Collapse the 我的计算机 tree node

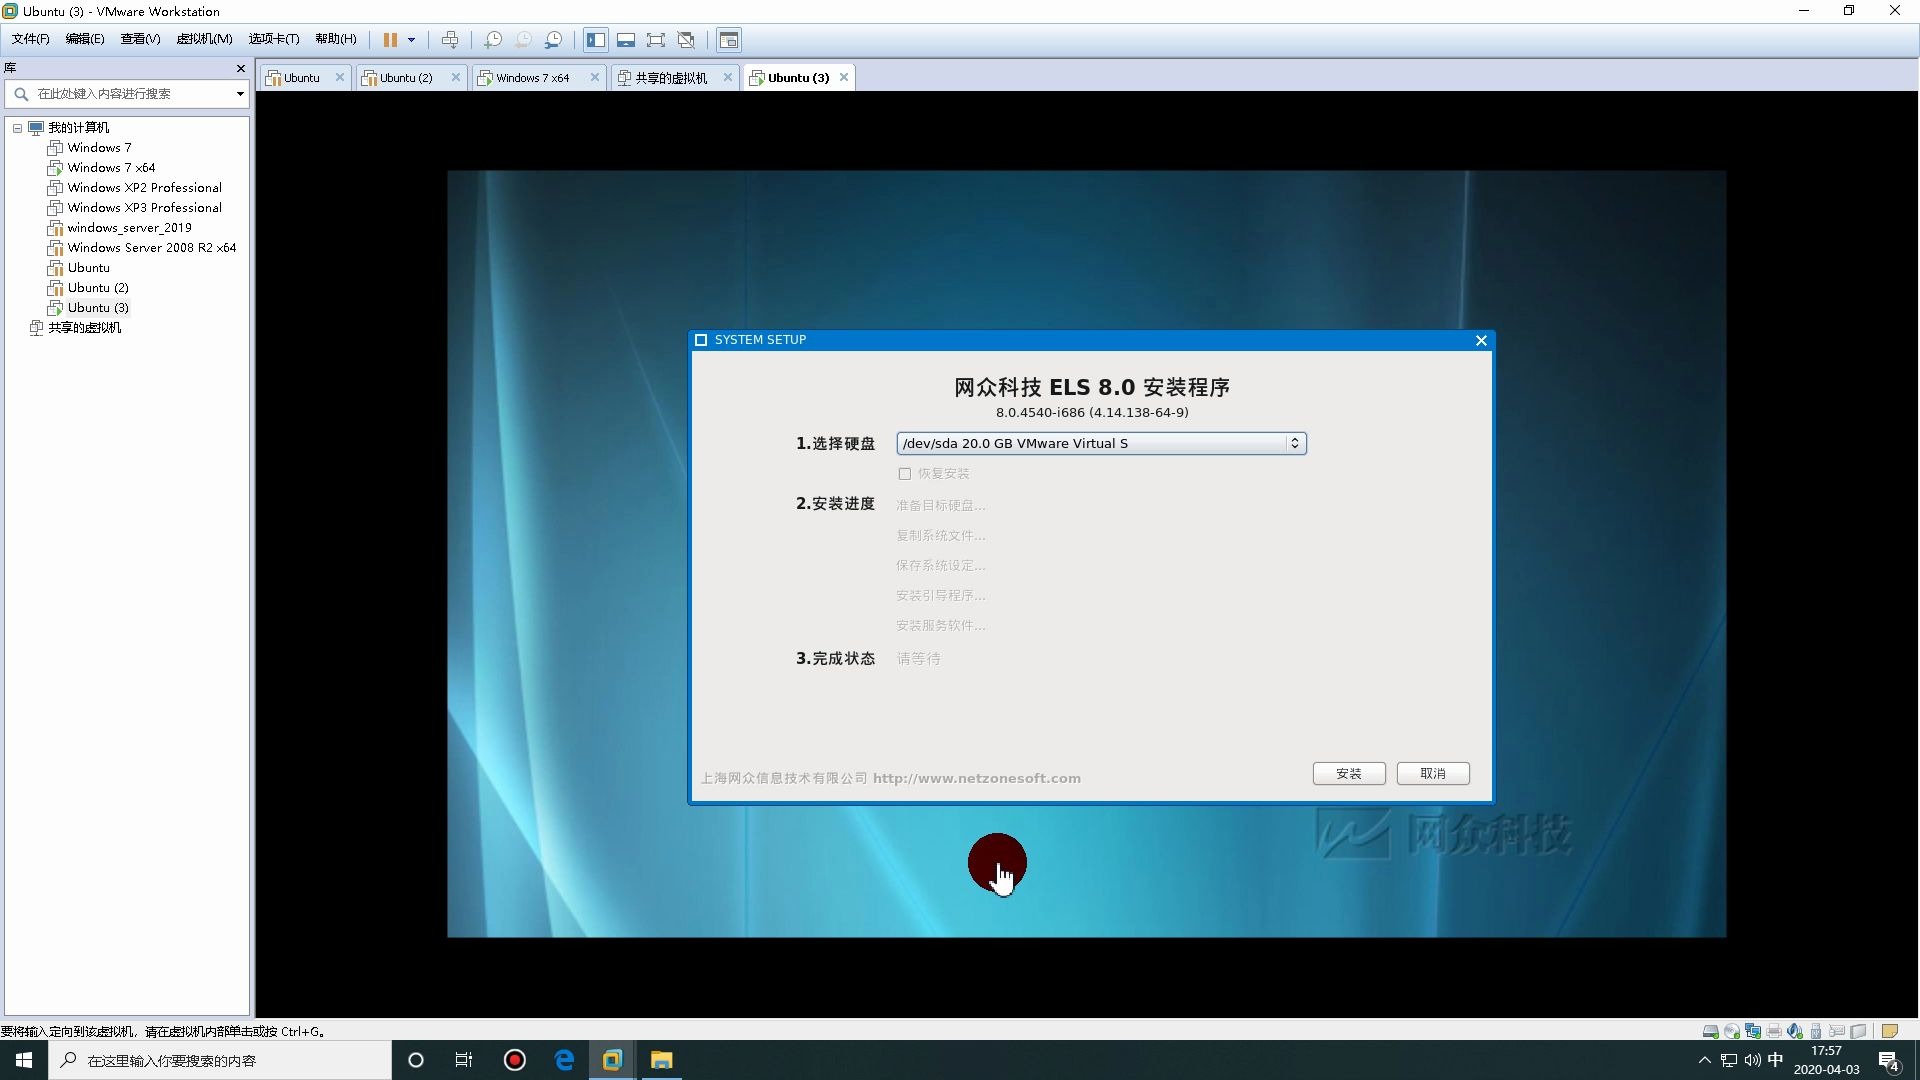(17, 128)
